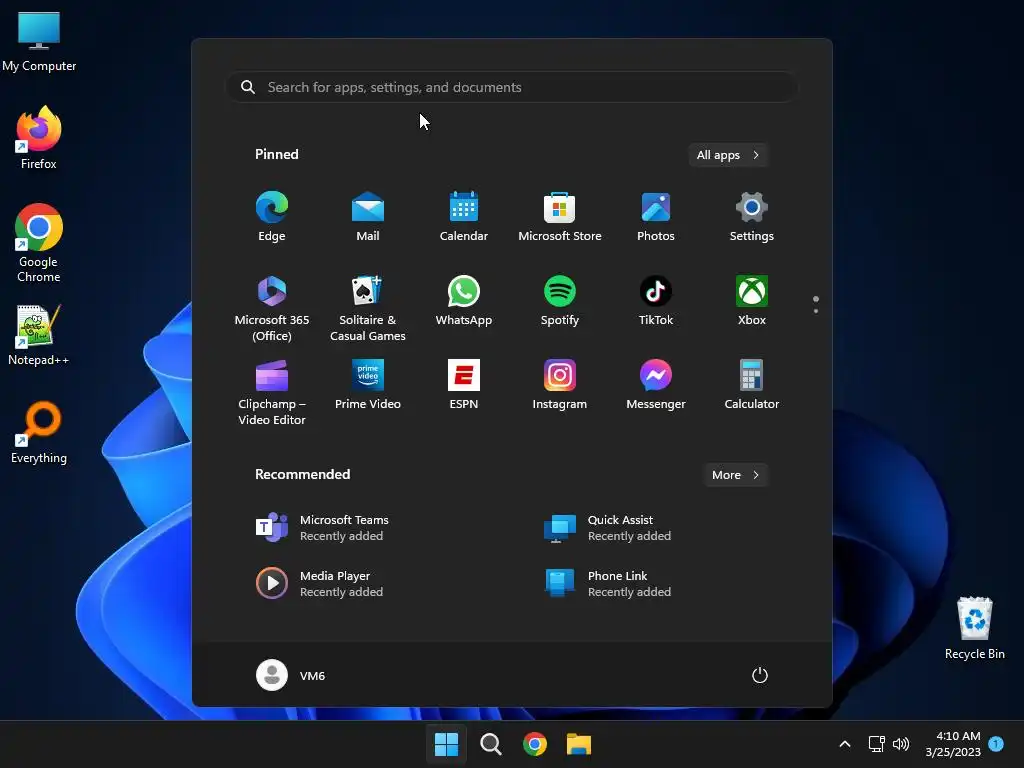Image resolution: width=1024 pixels, height=768 pixels.
Task: Open Microsoft Store
Action: [560, 217]
